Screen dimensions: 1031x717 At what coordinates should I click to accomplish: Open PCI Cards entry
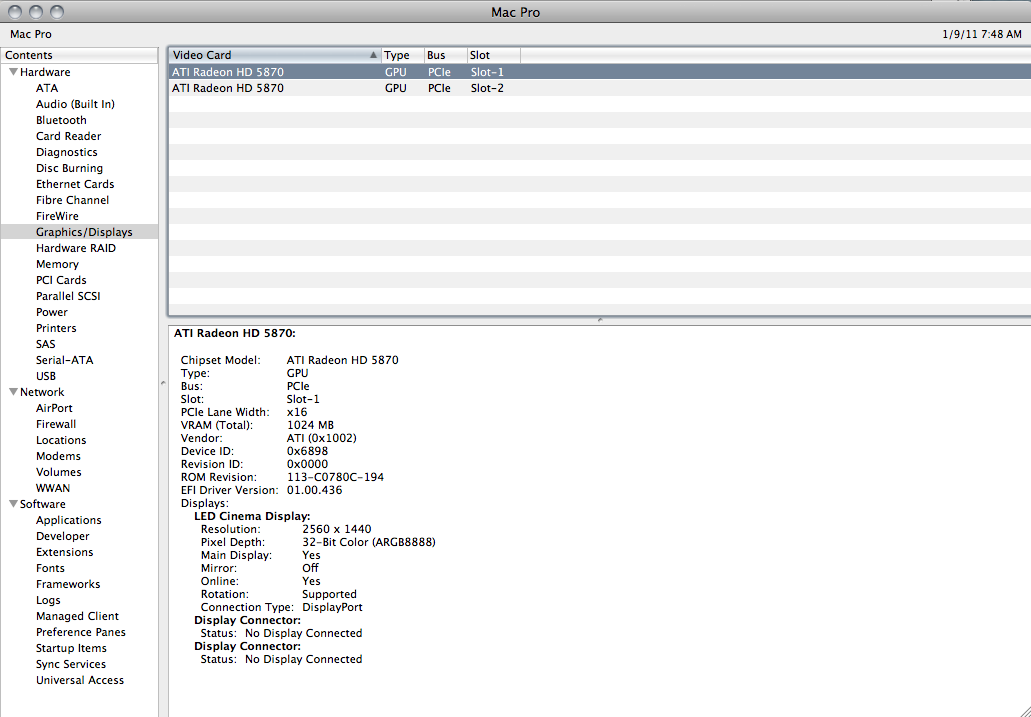[61, 280]
